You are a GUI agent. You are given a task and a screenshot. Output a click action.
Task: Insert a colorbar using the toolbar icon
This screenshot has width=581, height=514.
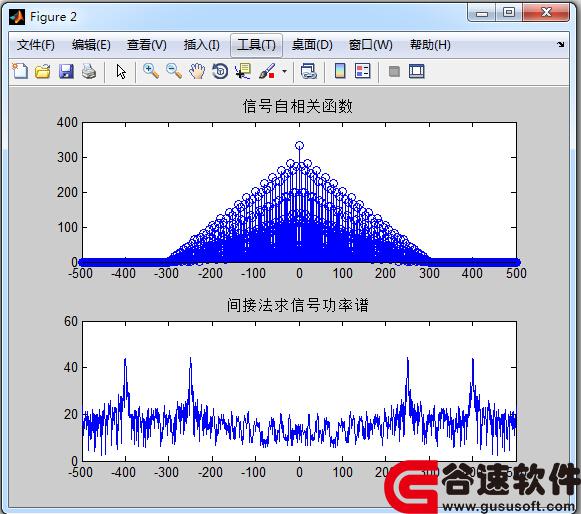[x=340, y=71]
